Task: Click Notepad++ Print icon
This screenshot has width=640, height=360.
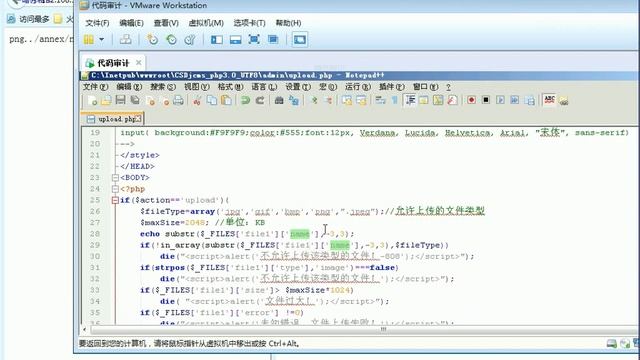Action: tap(178, 100)
